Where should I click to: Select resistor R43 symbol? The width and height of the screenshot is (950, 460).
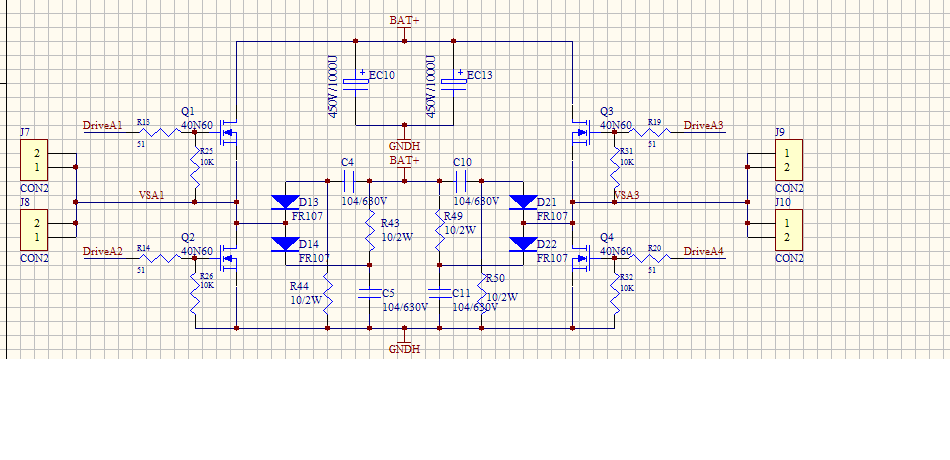pyautogui.click(x=370, y=230)
